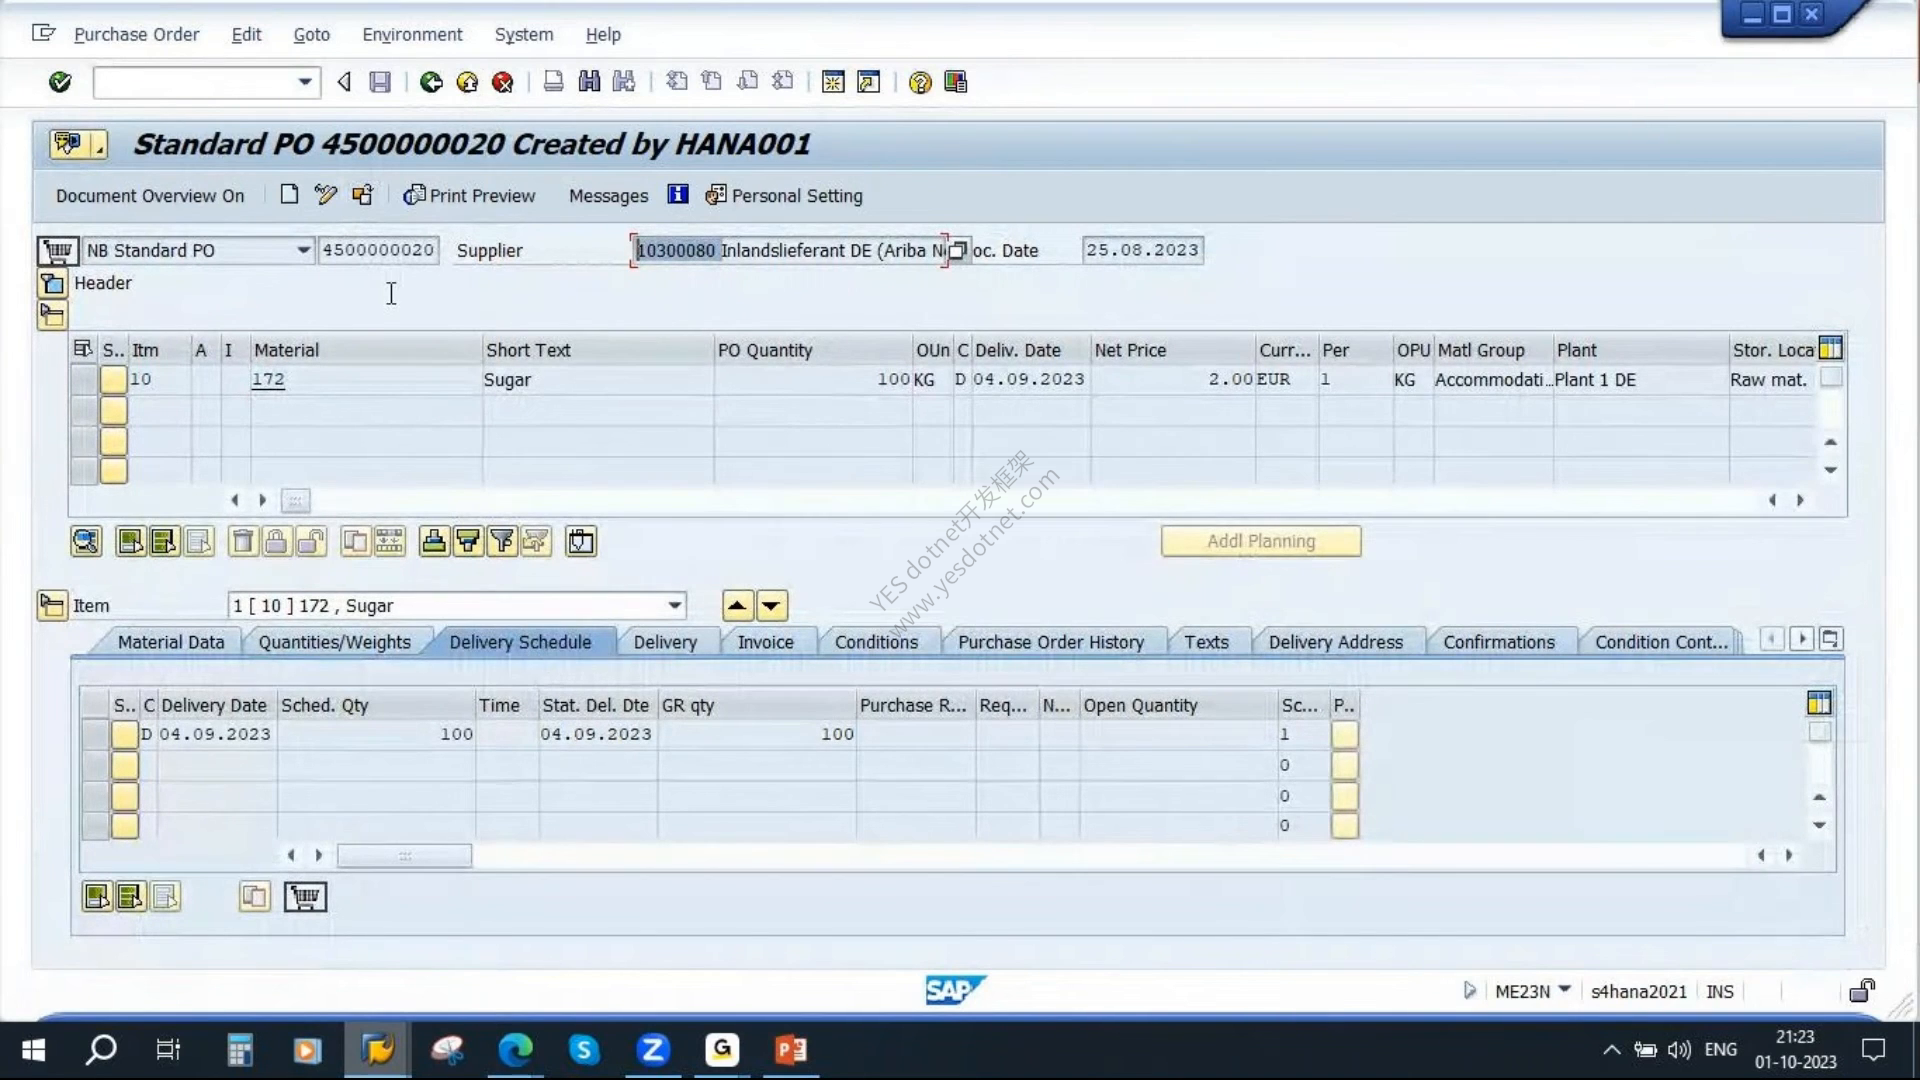Switch to the Purchase Order History tab
1920x1080 pixels.
[x=1050, y=642]
